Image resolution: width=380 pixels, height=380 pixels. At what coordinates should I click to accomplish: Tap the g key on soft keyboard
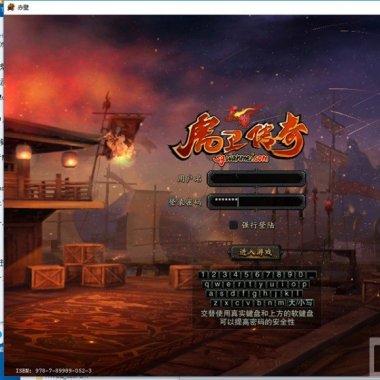[x=254, y=294]
